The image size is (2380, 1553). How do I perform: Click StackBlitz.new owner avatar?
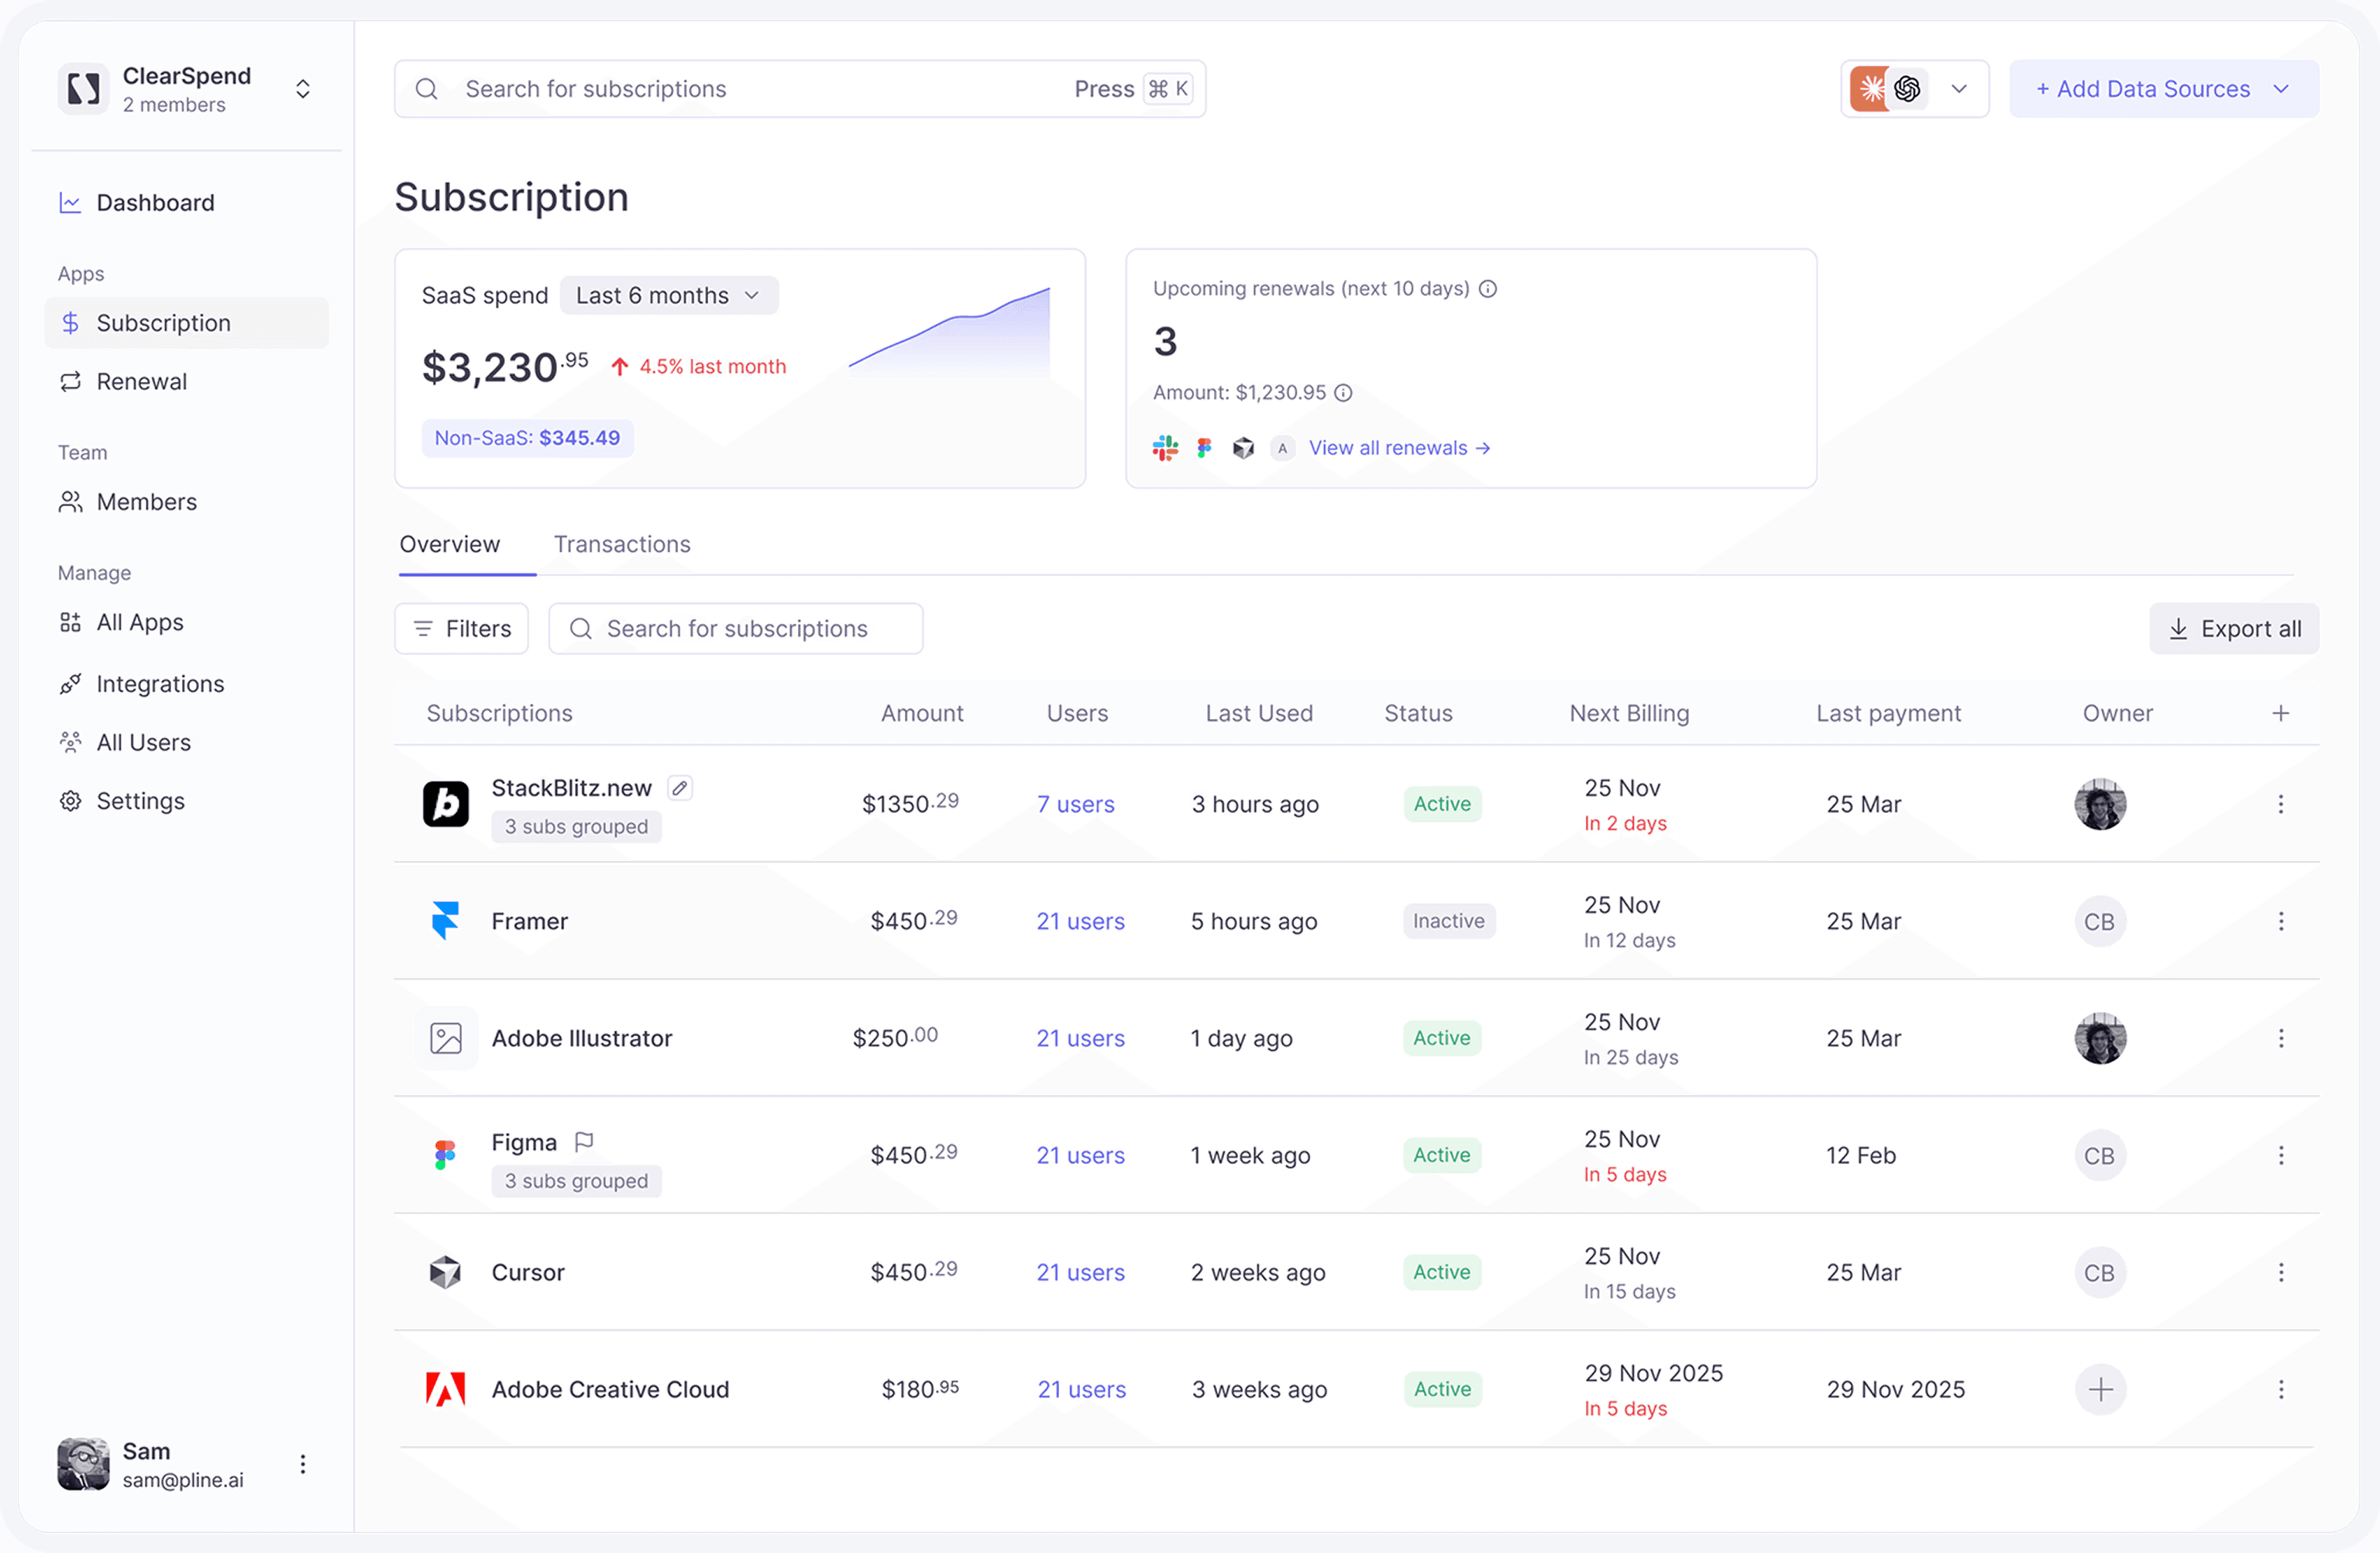tap(2100, 805)
